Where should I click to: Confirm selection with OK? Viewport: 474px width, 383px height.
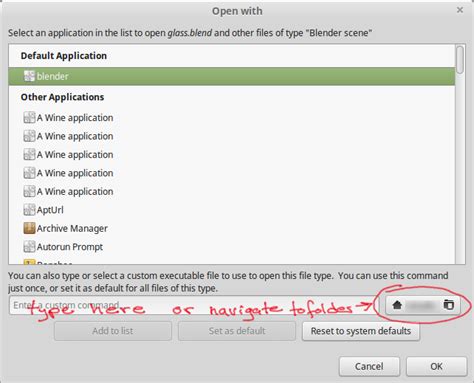[x=436, y=367]
